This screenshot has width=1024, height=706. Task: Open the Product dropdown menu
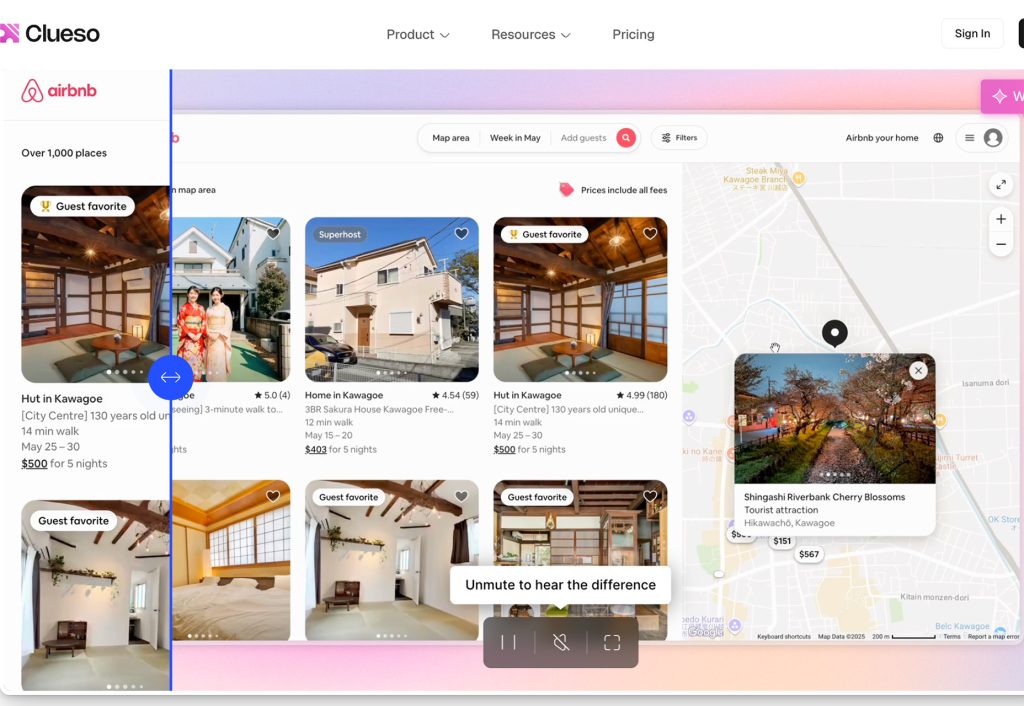[x=417, y=34]
